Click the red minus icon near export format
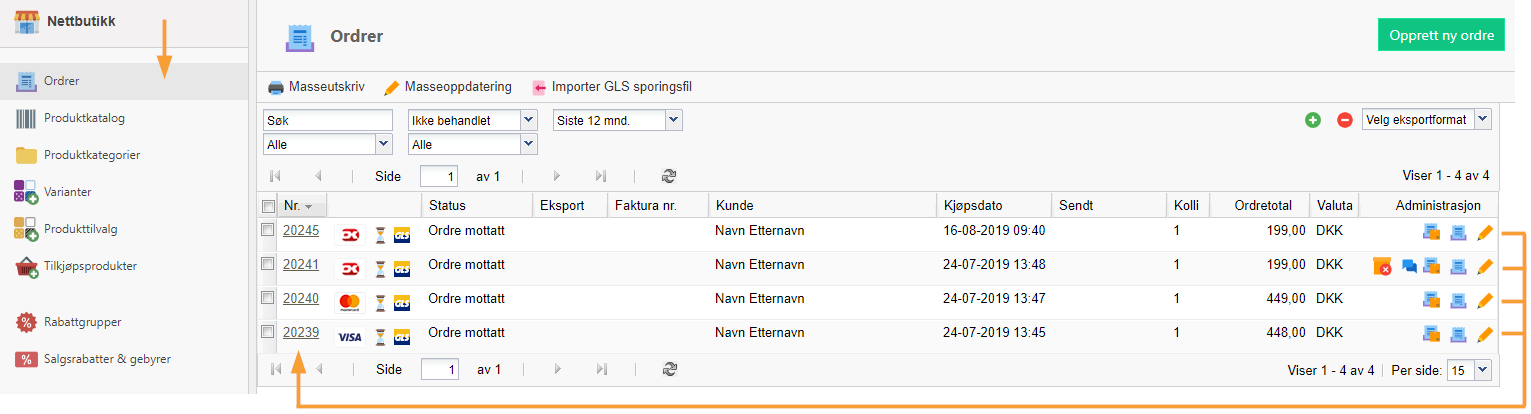This screenshot has height=414, width=1531. click(x=1345, y=120)
